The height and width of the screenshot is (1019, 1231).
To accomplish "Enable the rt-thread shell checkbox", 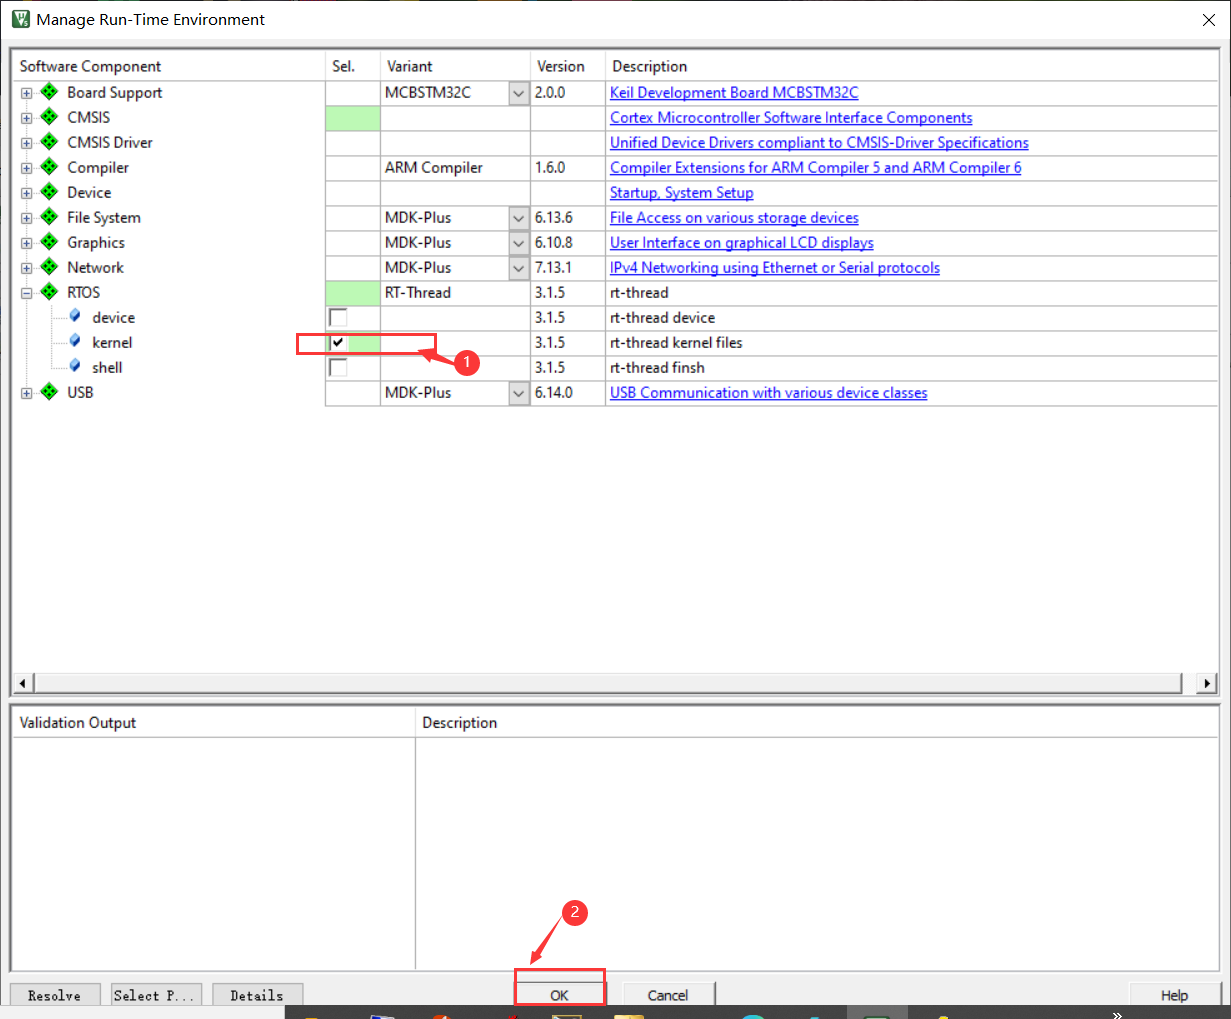I will 338,367.
